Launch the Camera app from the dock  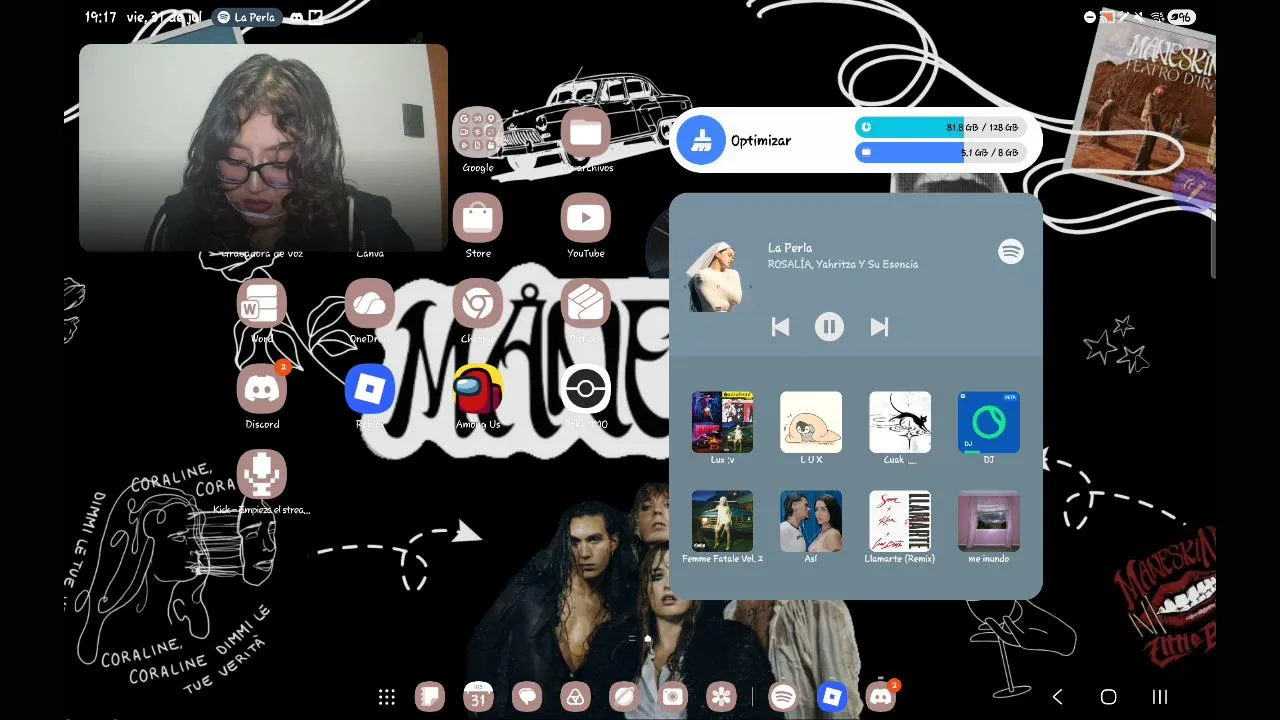coord(673,697)
